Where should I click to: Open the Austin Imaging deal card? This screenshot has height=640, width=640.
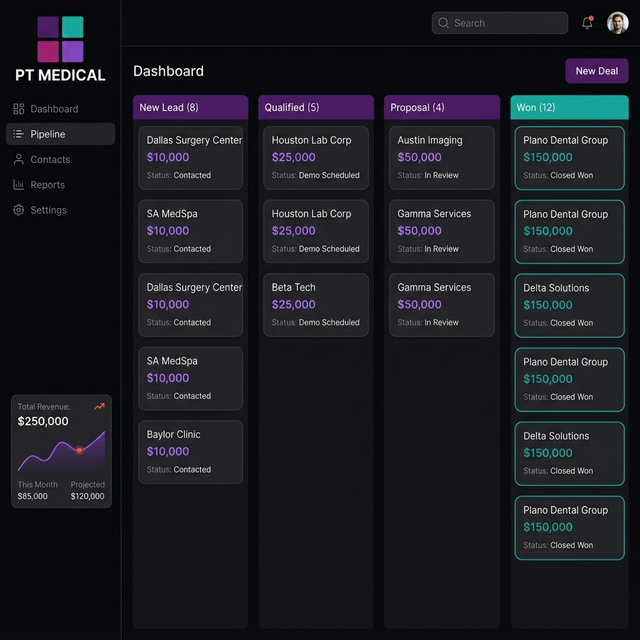[x=442, y=158]
